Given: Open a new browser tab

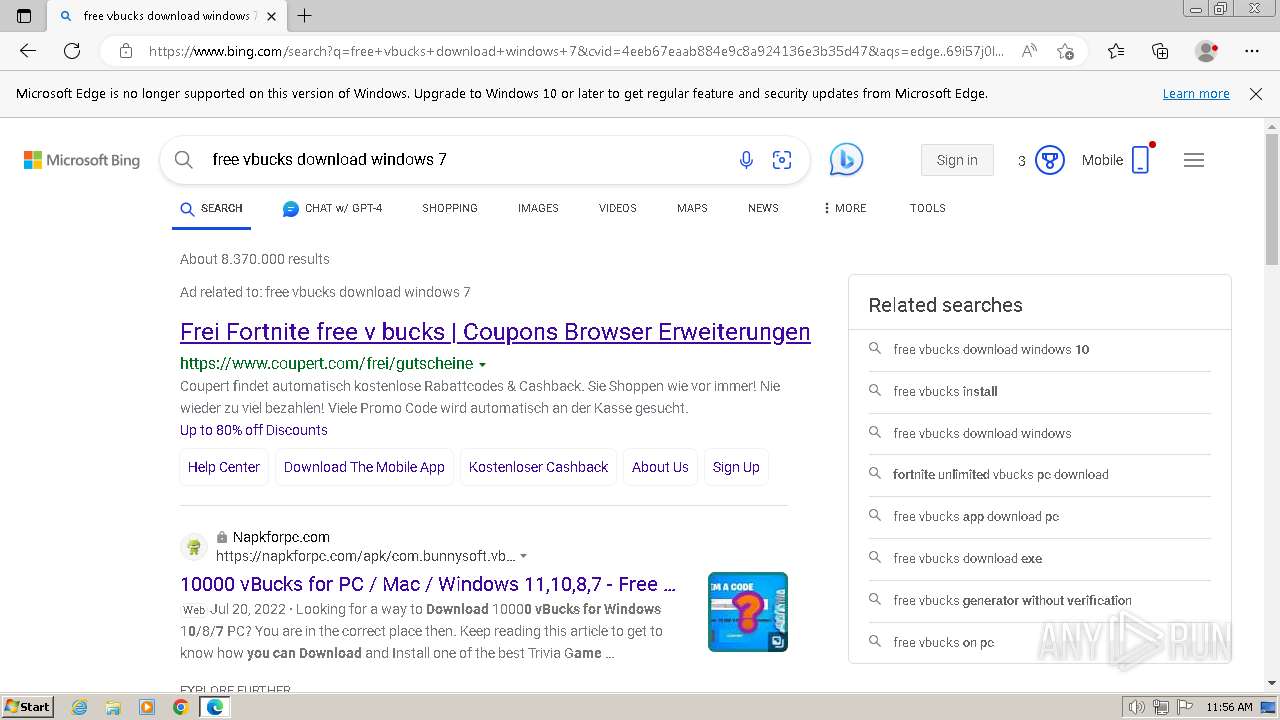Looking at the screenshot, I should click(305, 15).
